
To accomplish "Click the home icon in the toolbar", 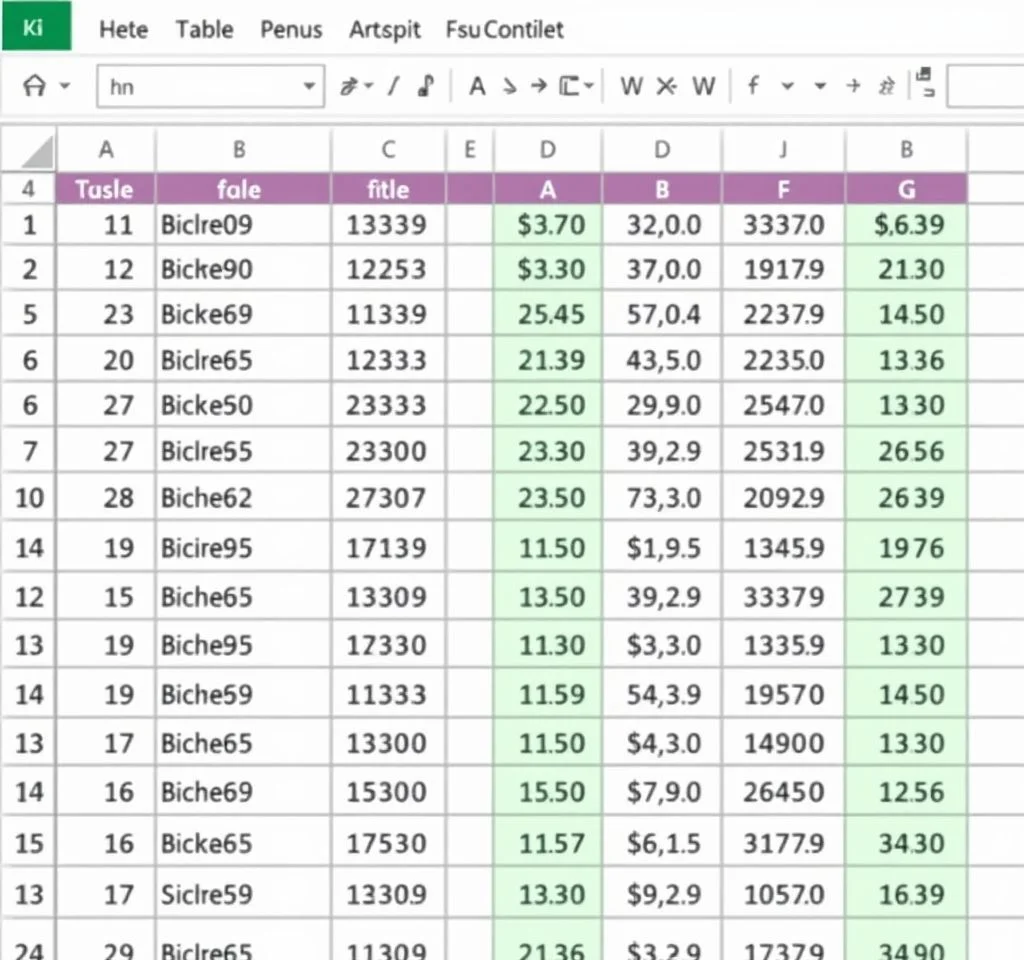I will 34,87.
